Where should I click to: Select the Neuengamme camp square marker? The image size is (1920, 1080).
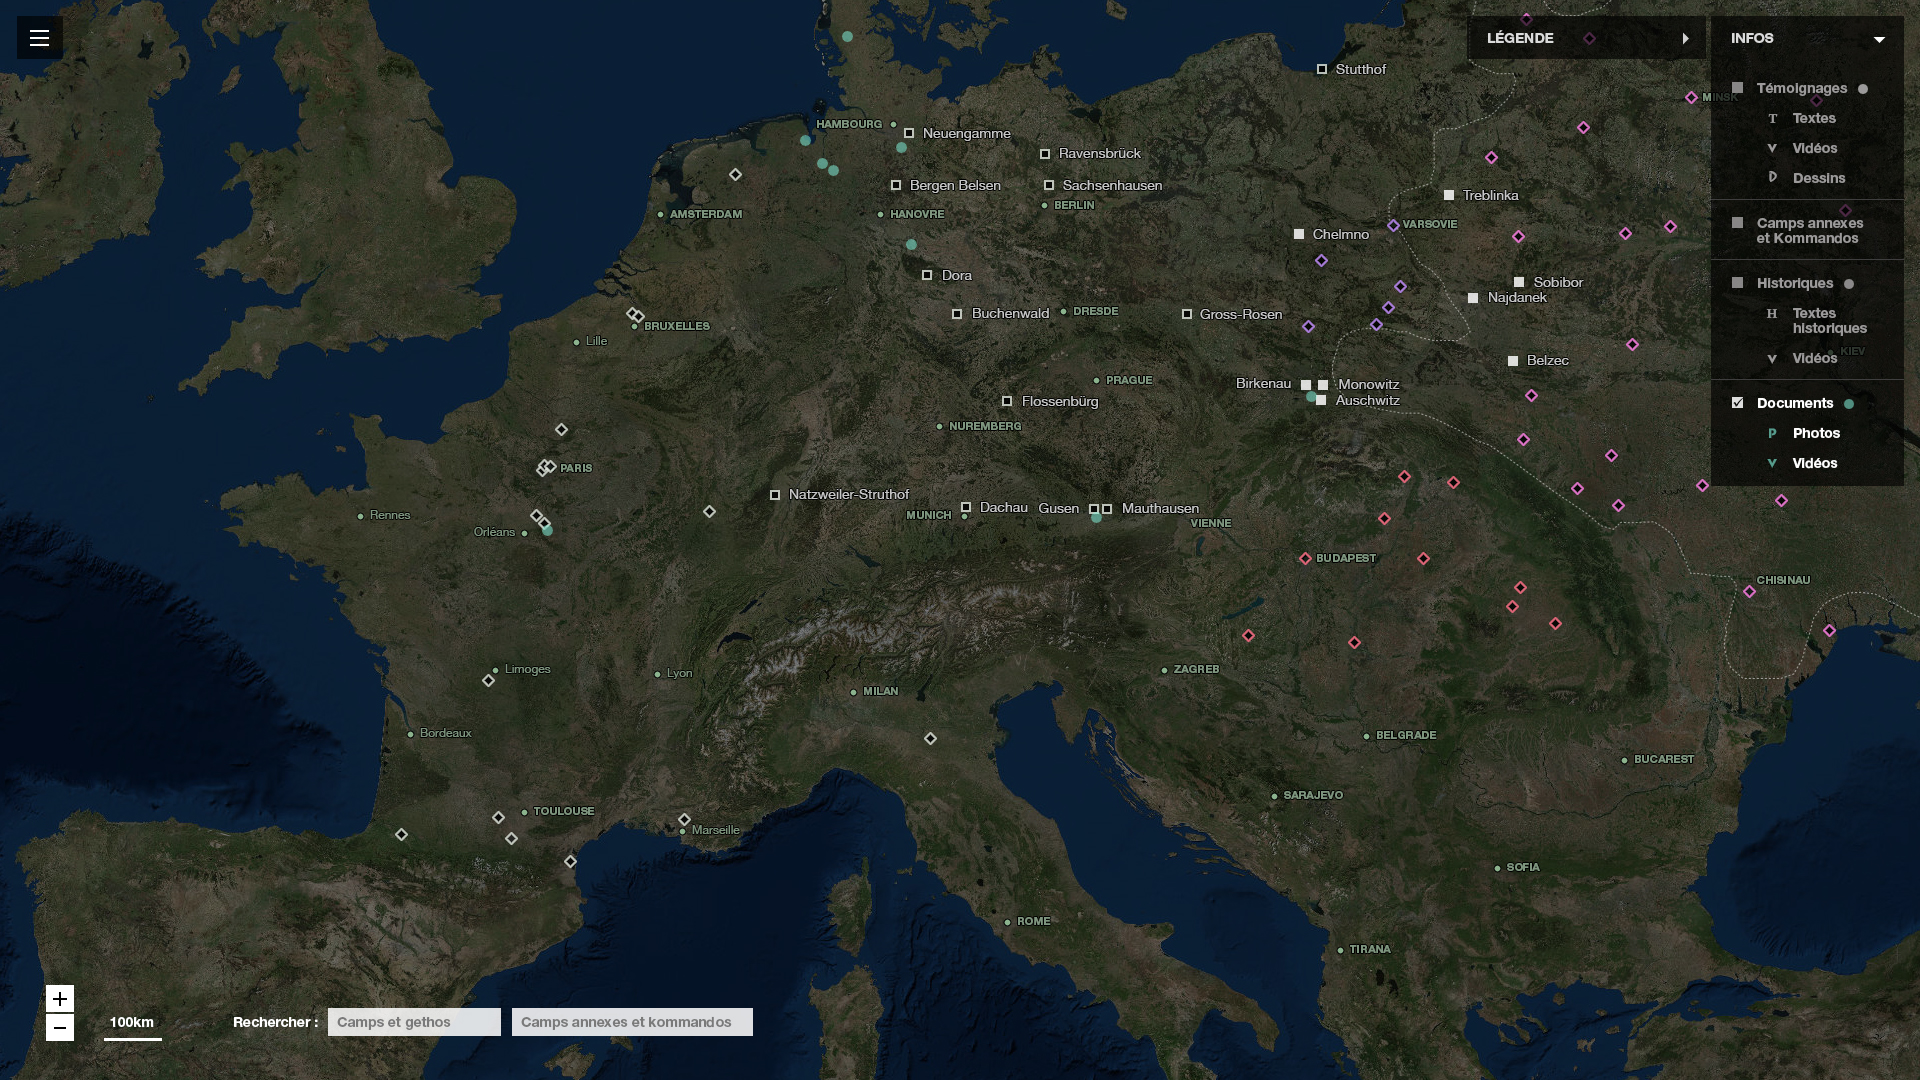coord(909,133)
